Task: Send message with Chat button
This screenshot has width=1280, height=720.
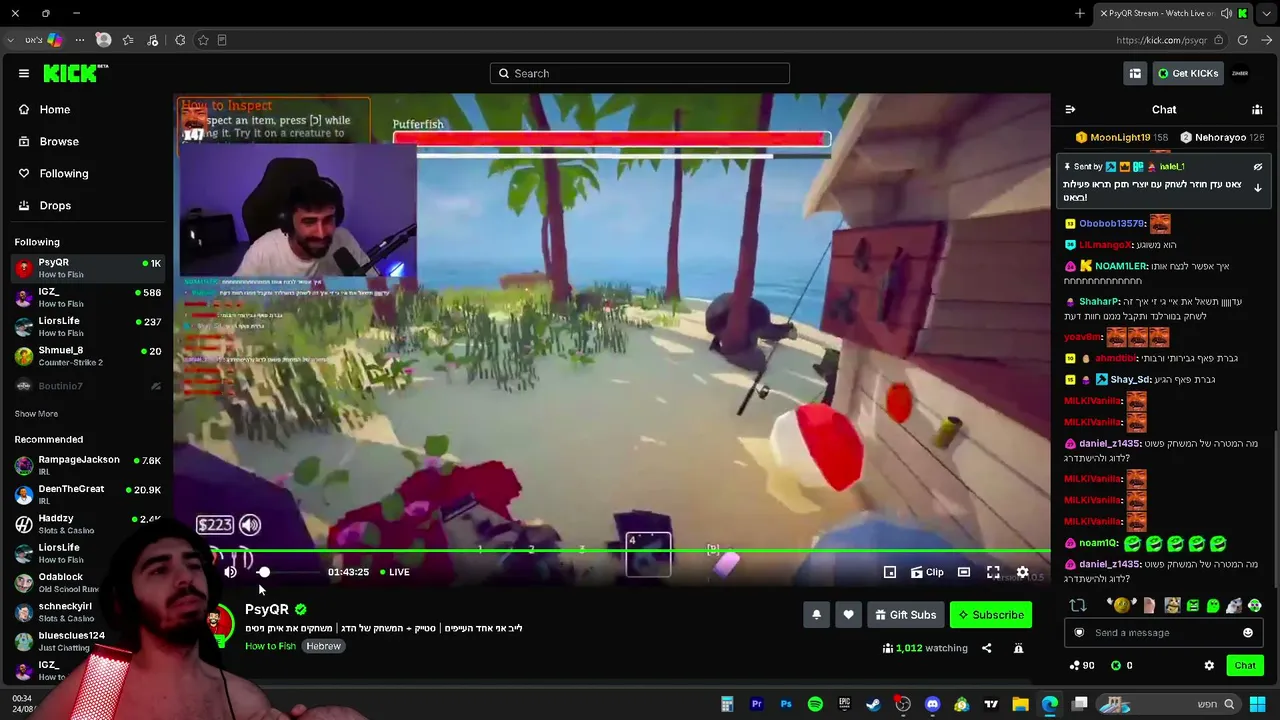Action: [1245, 665]
